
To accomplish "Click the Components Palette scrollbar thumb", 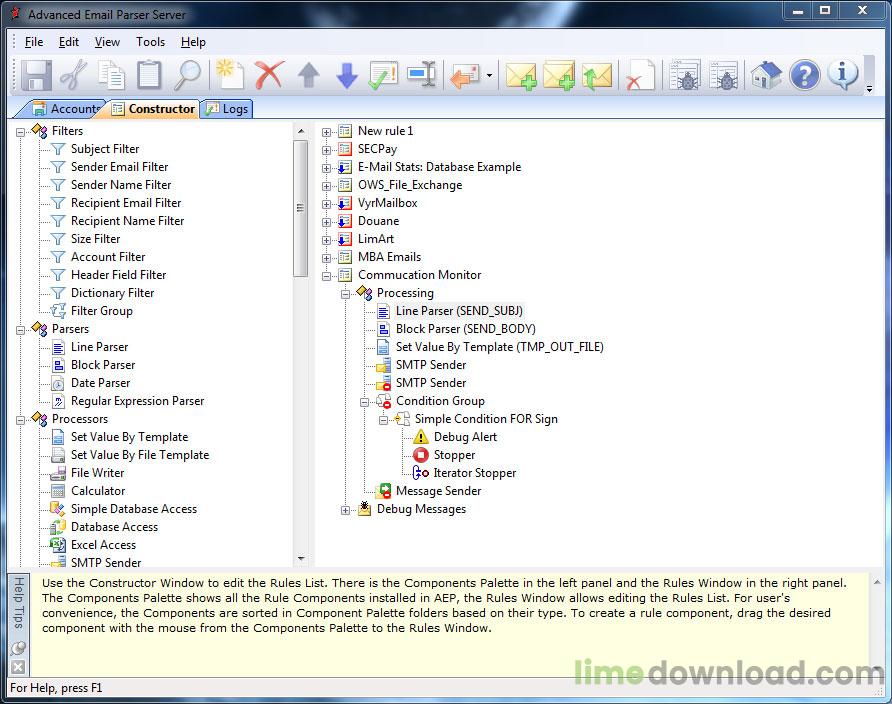I will click(x=300, y=208).
